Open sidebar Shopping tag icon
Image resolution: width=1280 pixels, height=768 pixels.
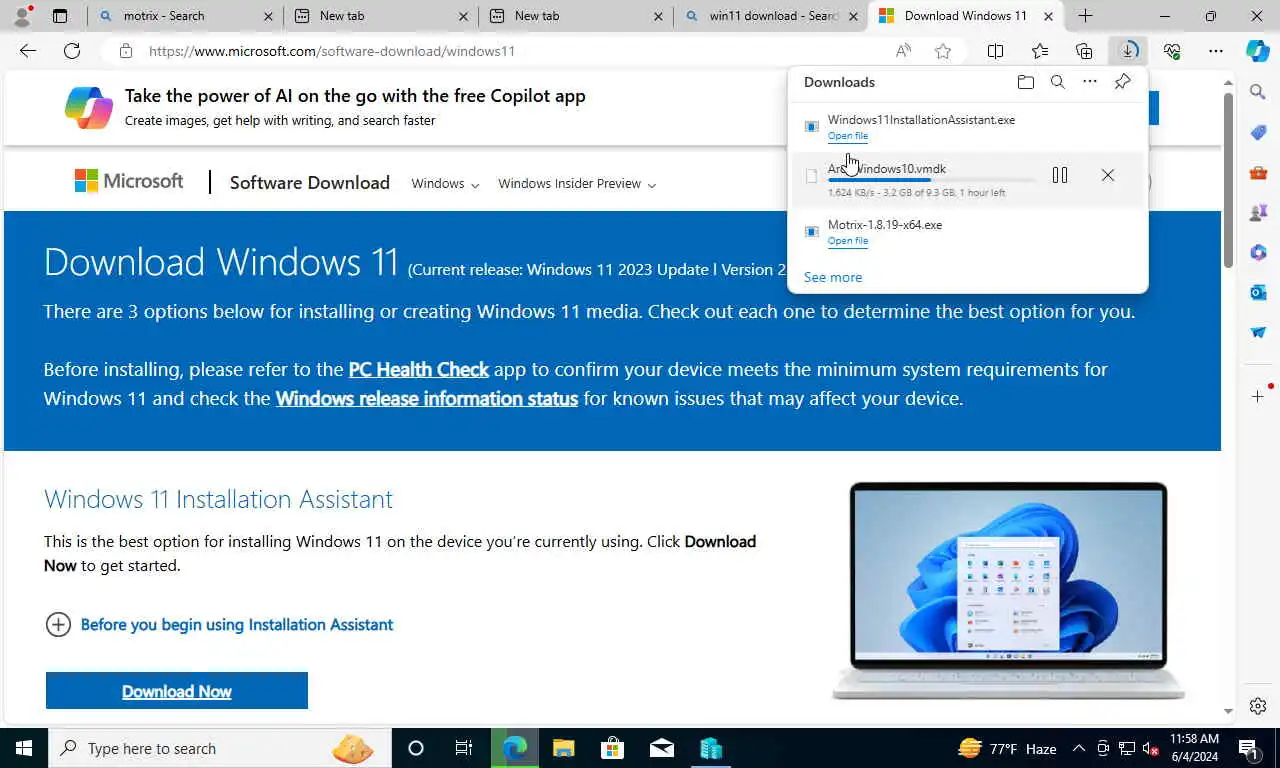pyautogui.click(x=1258, y=132)
